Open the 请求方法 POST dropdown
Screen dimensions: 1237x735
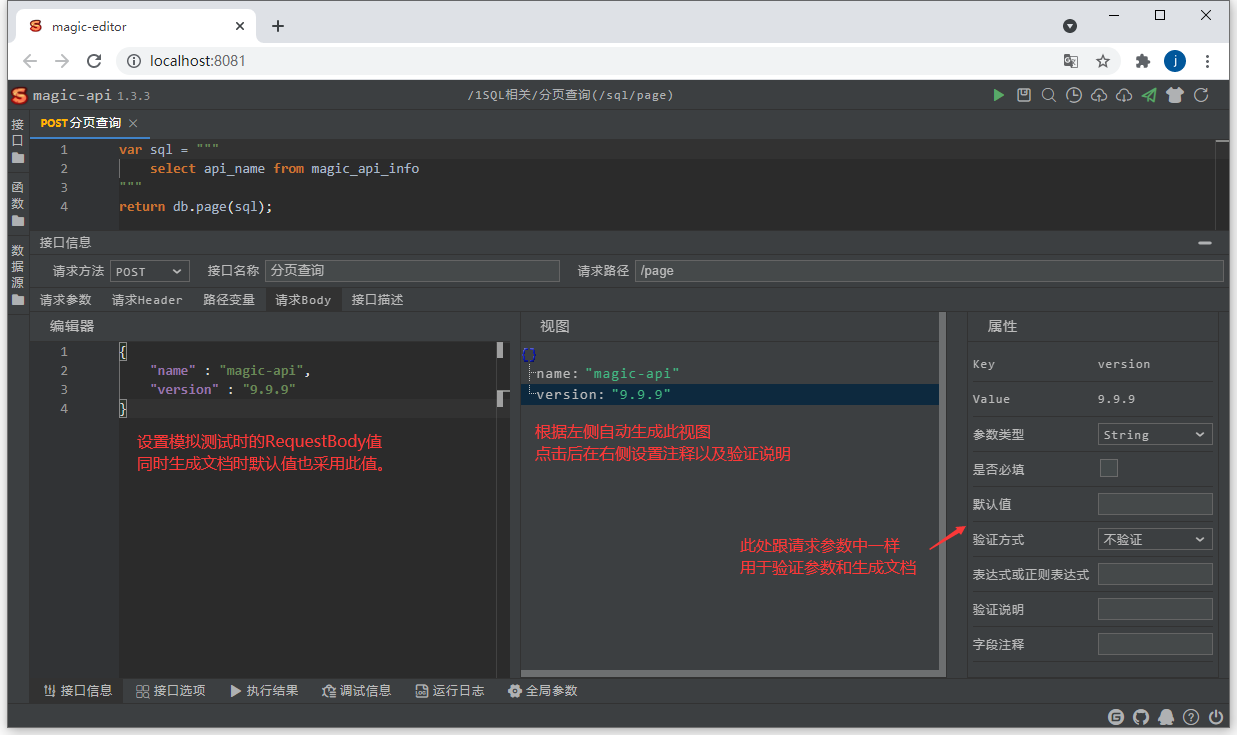(x=149, y=271)
